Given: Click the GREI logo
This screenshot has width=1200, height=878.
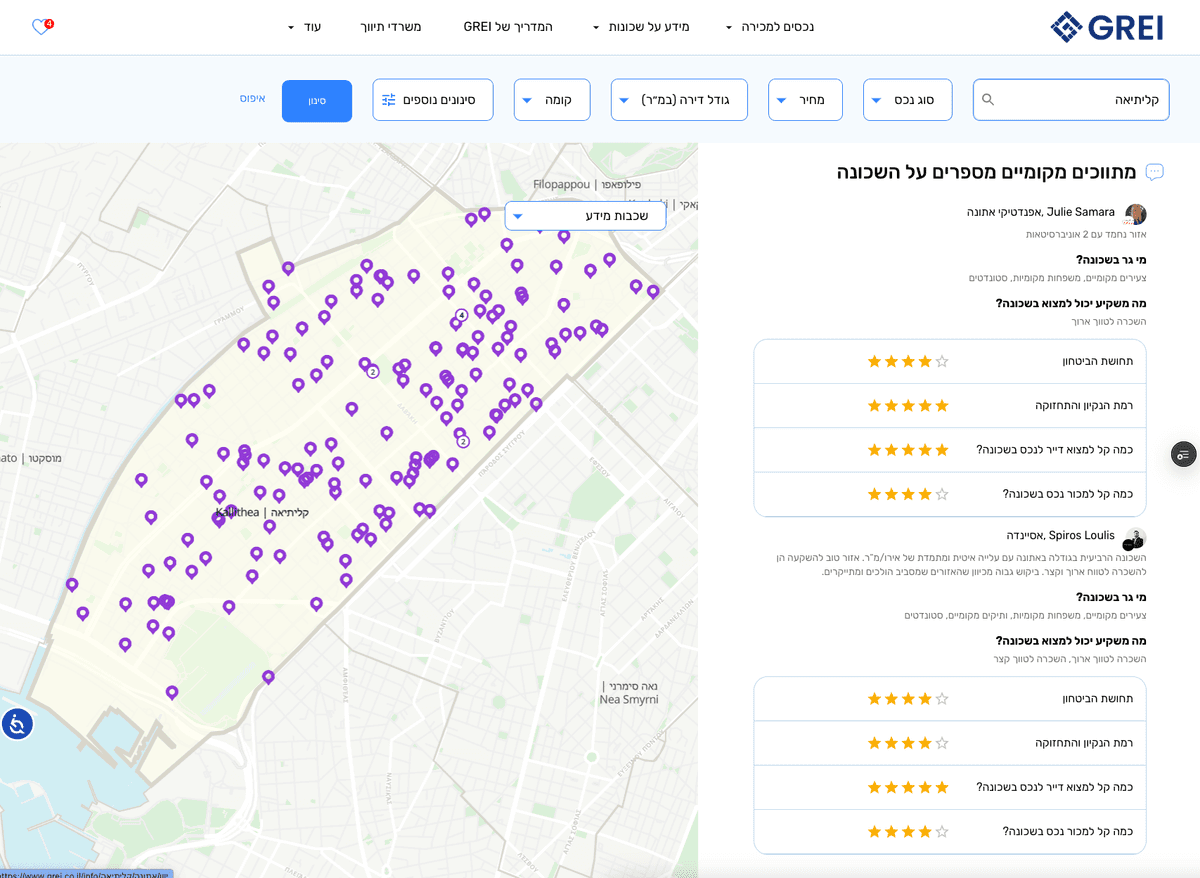Looking at the screenshot, I should 1106,27.
